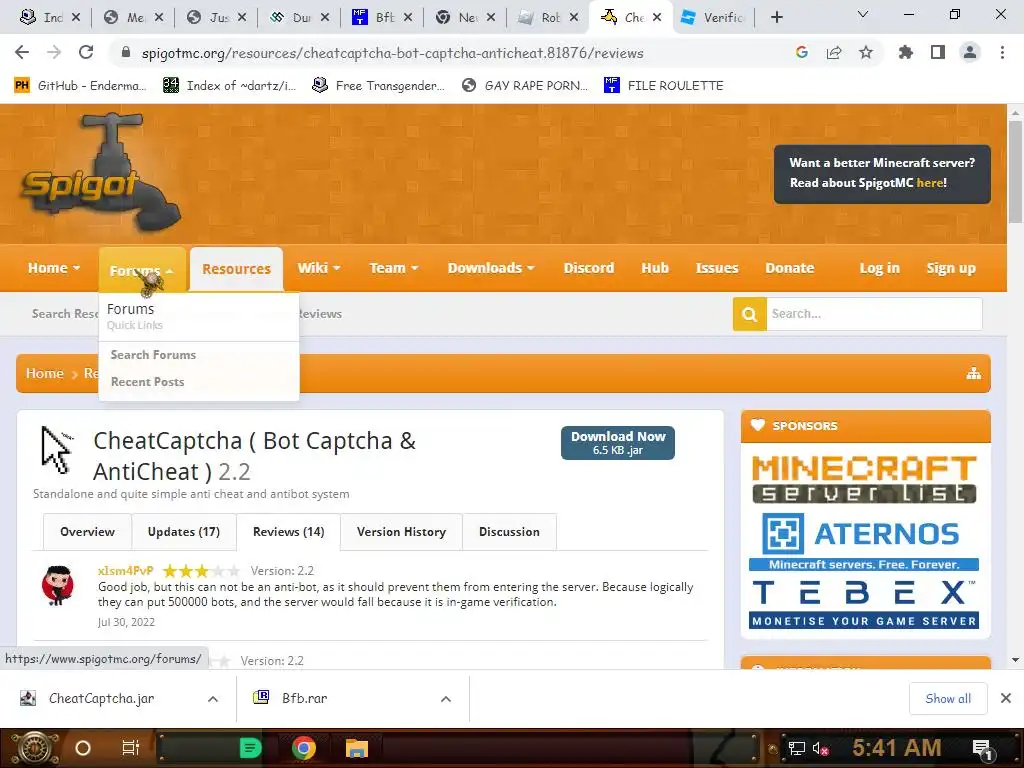
Task: Click the page vertical scrollbar thumb
Action: pos(1016,172)
